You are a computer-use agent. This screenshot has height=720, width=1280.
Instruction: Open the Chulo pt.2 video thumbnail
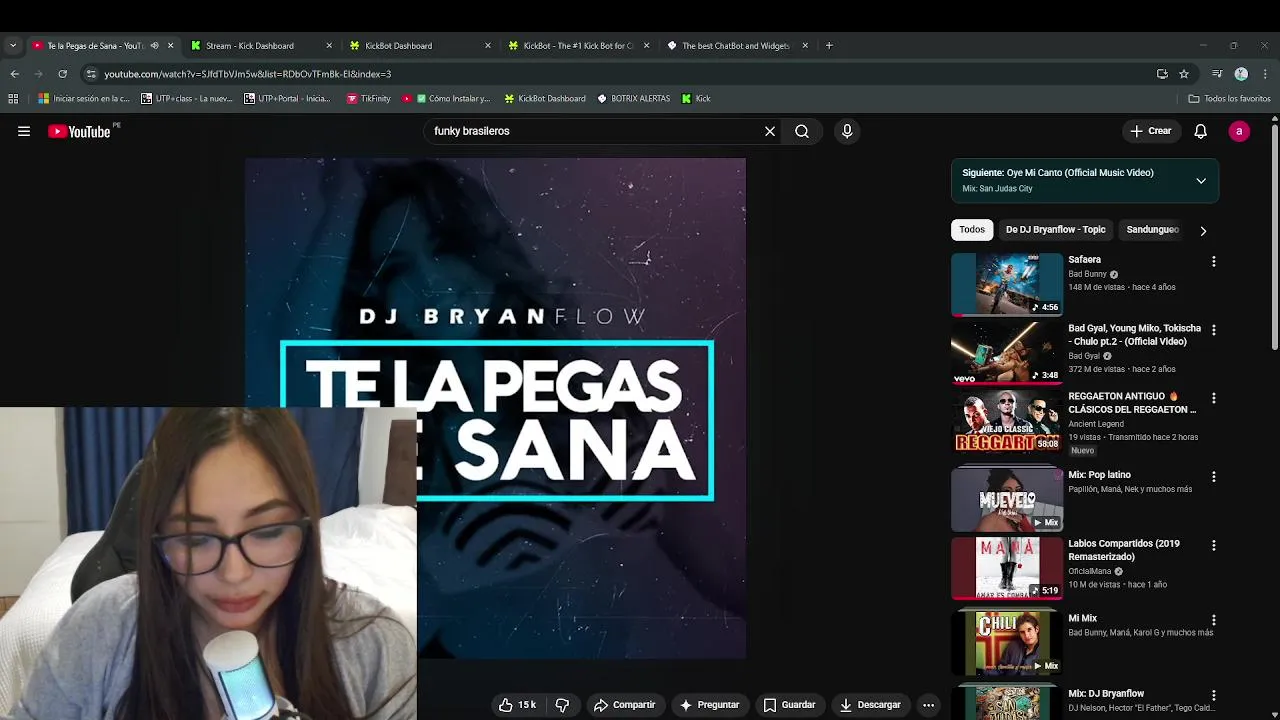(x=1006, y=353)
